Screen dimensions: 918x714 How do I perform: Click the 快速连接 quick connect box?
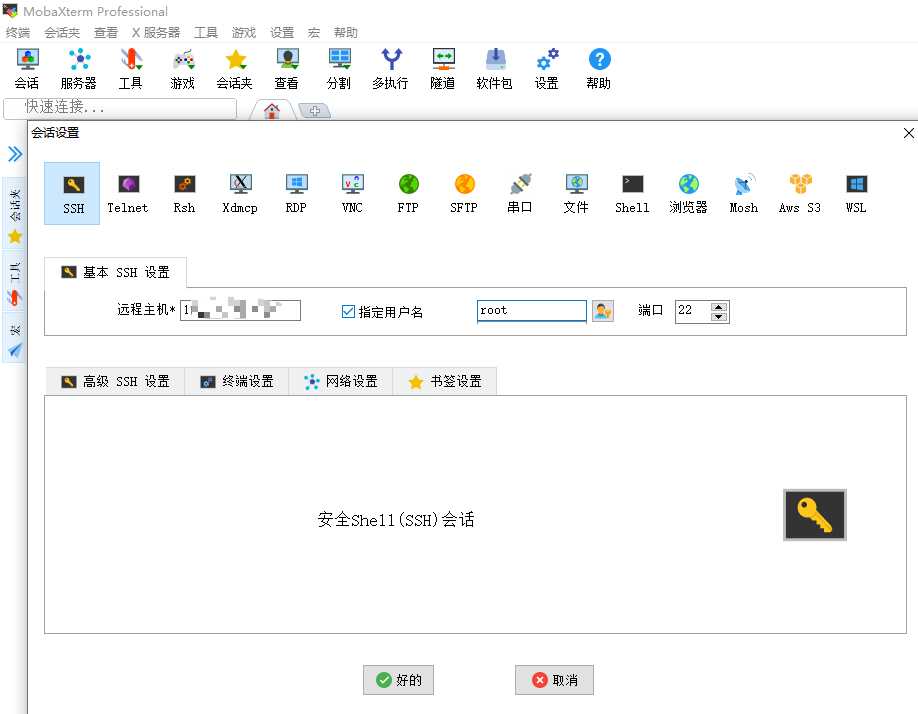[120, 108]
